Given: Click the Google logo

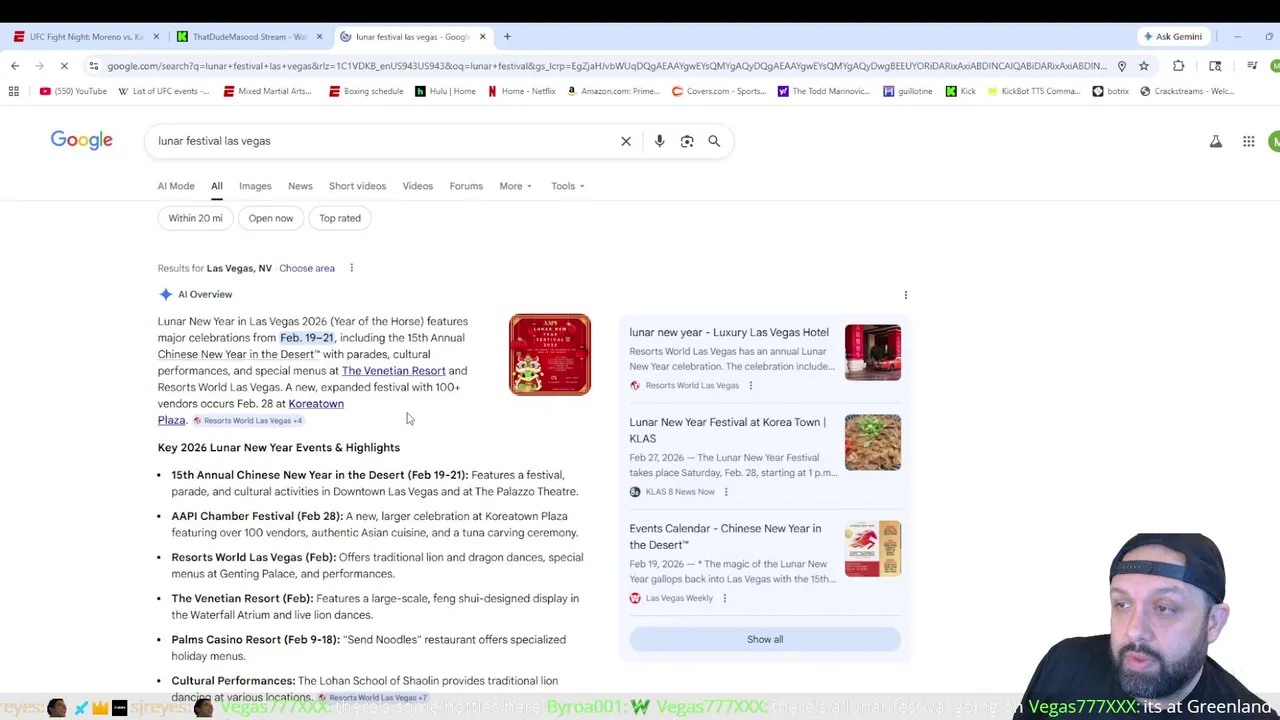Looking at the screenshot, I should 82,141.
